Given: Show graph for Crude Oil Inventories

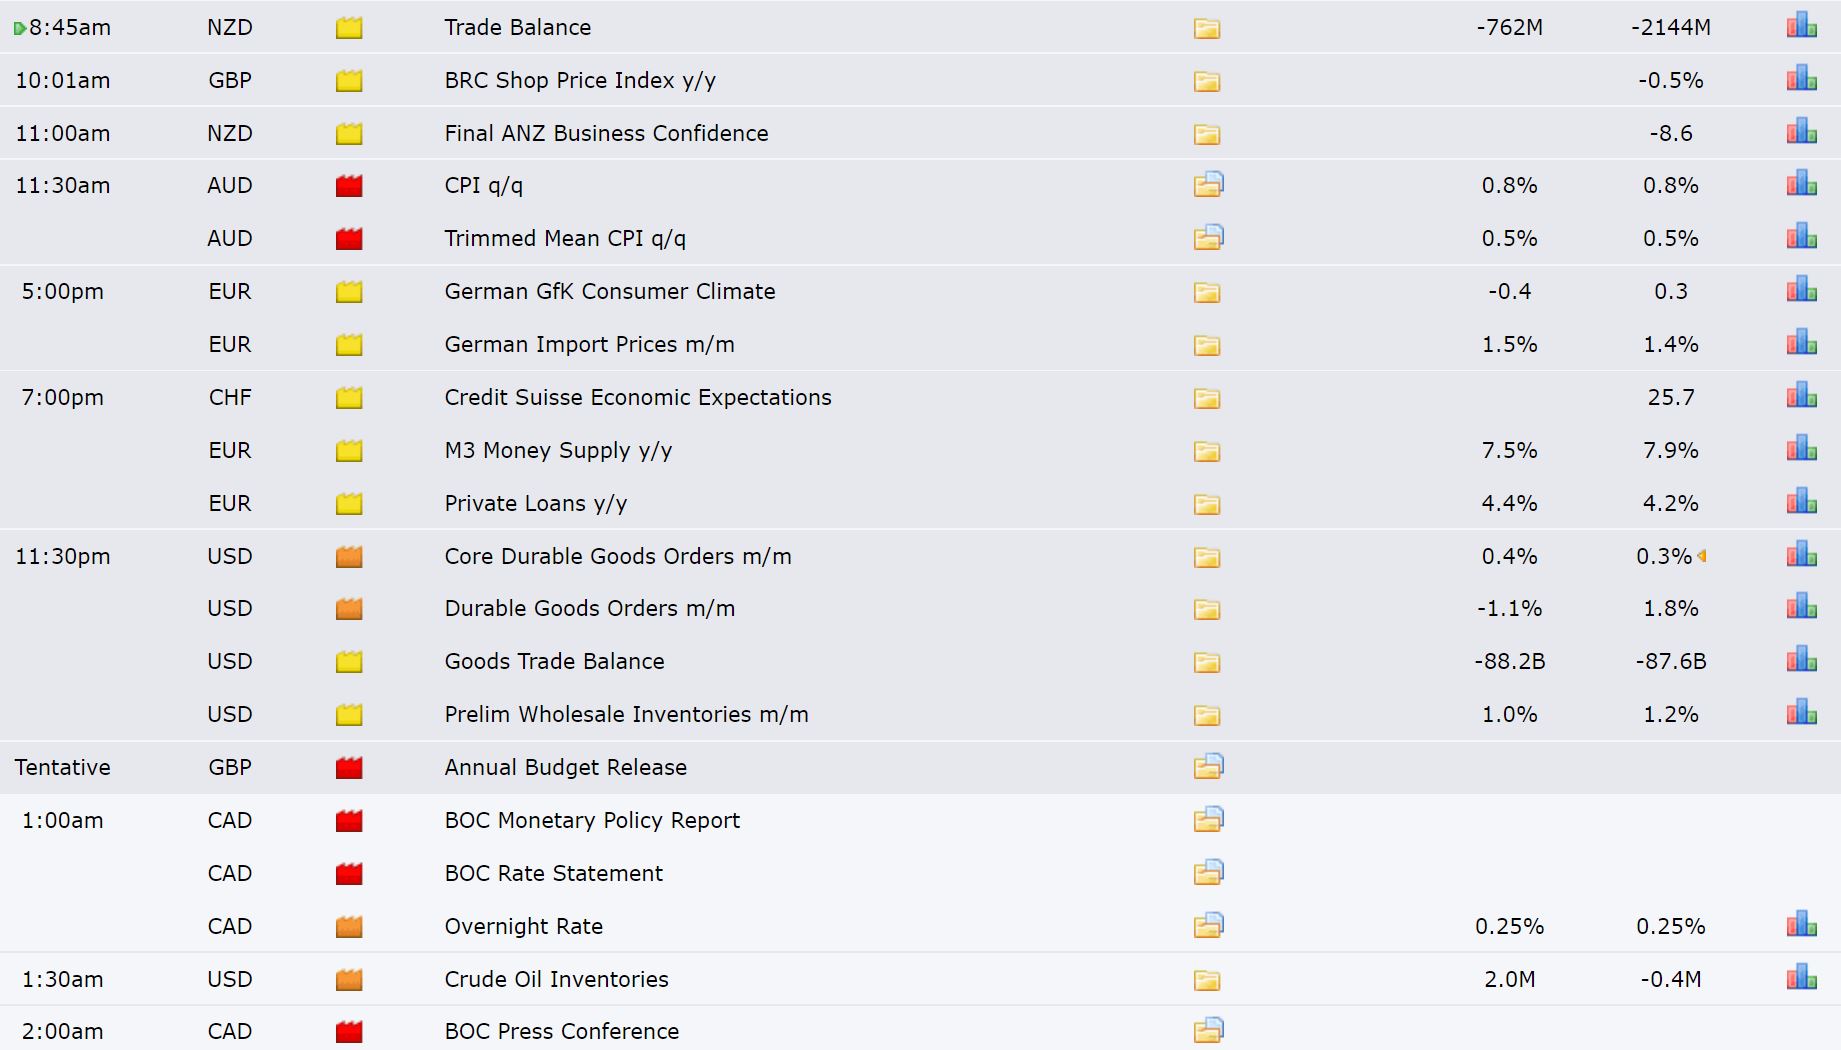Looking at the screenshot, I should pos(1801,978).
